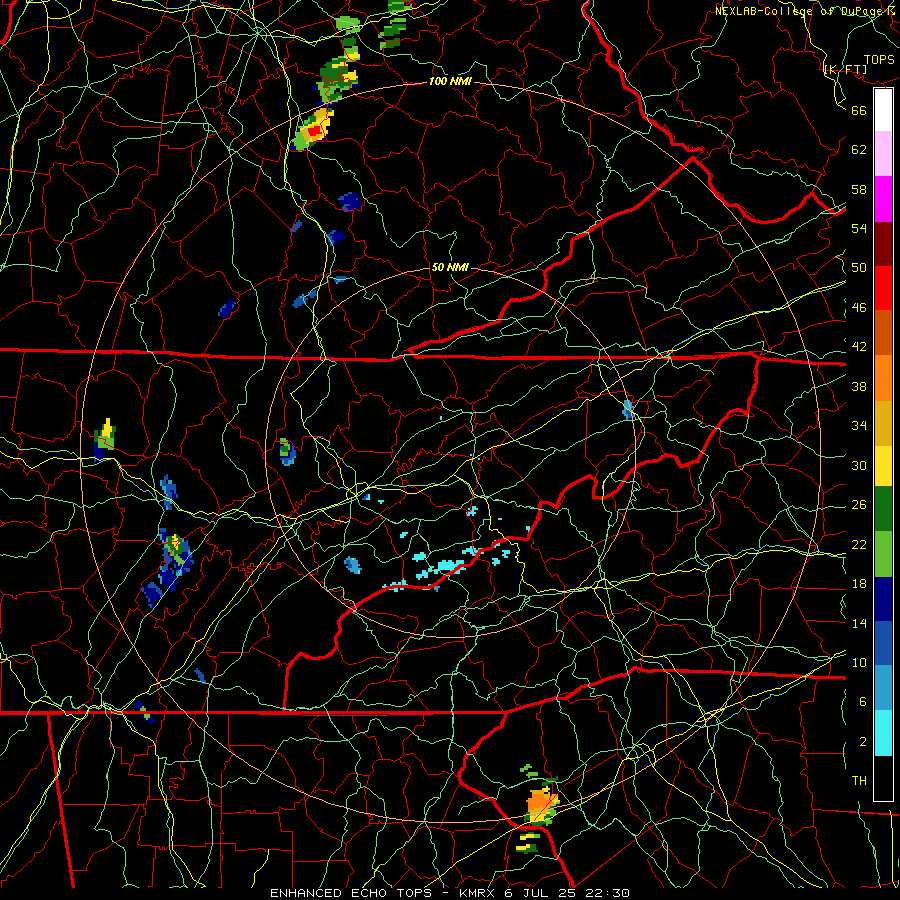Pick the yellow legend swatch beside 30

883,466
